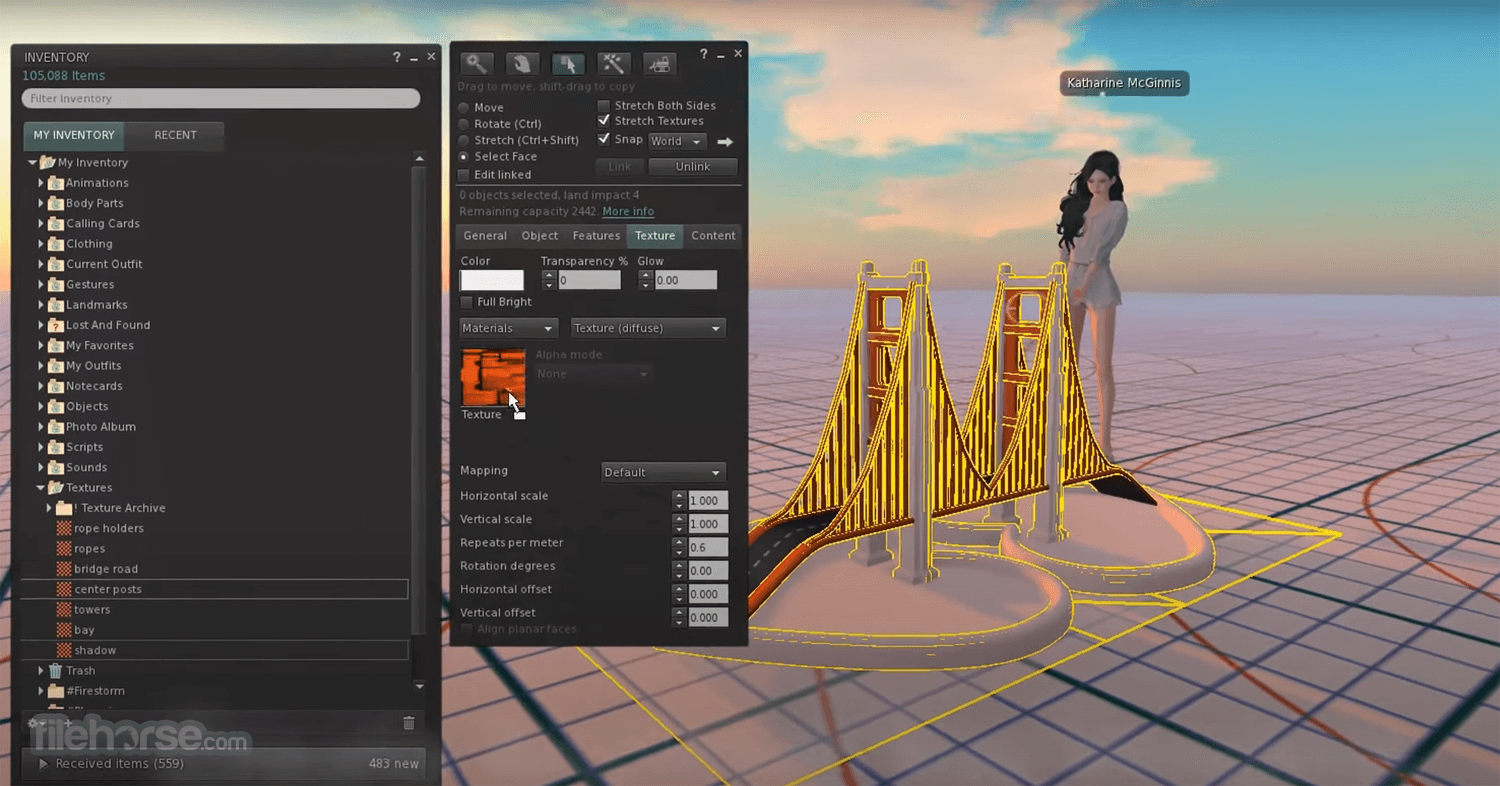The width and height of the screenshot is (1500, 786).
Task: Select the Edit cursor tool
Action: [568, 63]
